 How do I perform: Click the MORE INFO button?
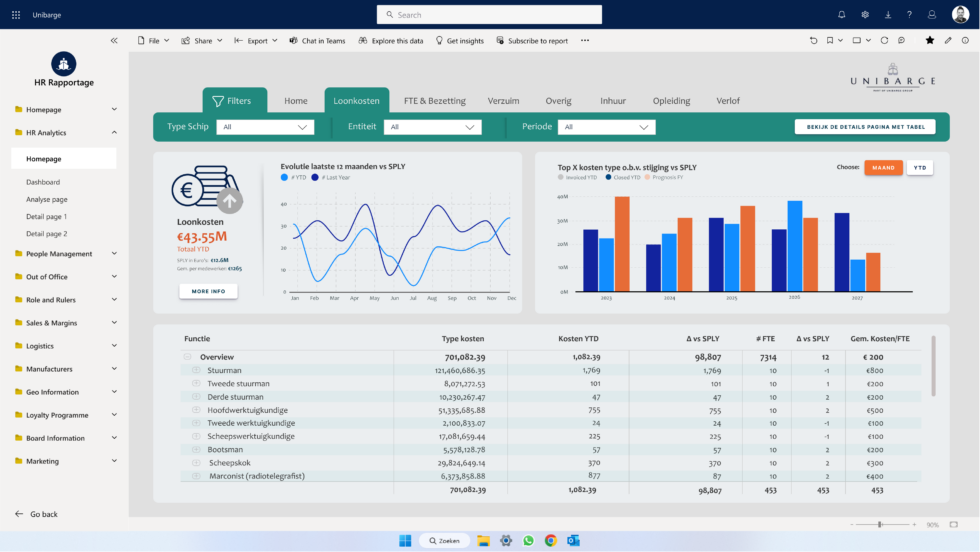pos(208,291)
